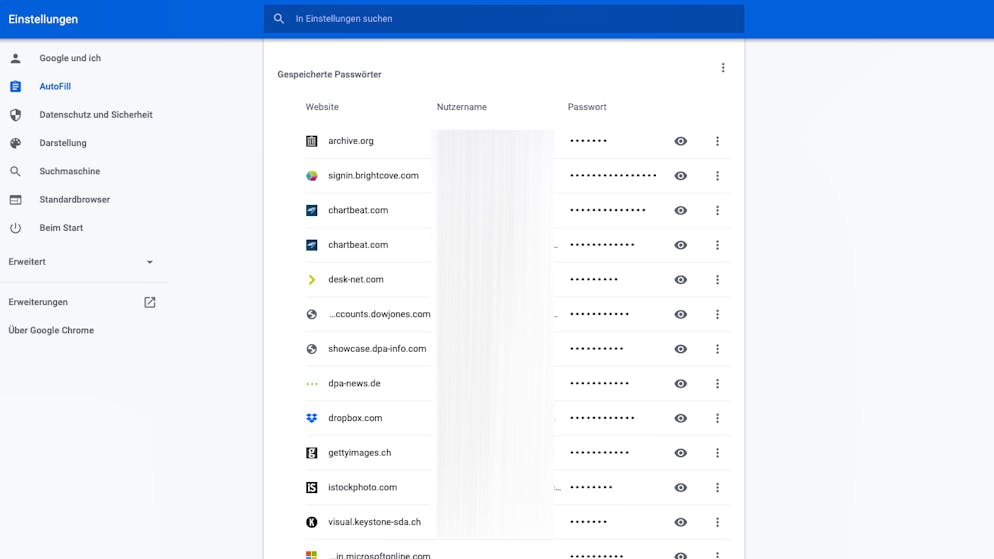994x559 pixels.
Task: Open the showcase.dpa-info.com website link
Action: tap(377, 349)
